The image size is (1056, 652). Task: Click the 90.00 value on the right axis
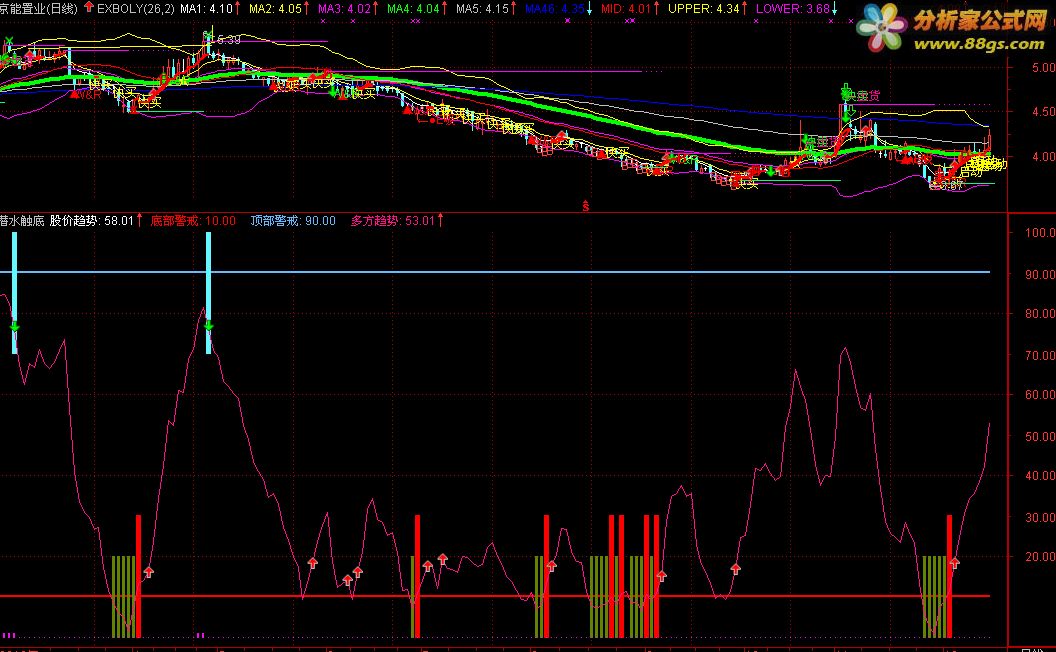pos(1040,274)
